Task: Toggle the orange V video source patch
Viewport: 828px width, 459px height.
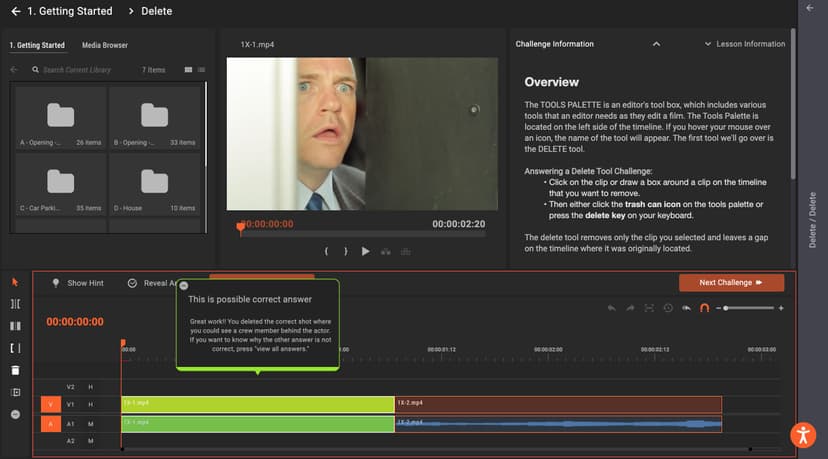Action: pyautogui.click(x=51, y=405)
